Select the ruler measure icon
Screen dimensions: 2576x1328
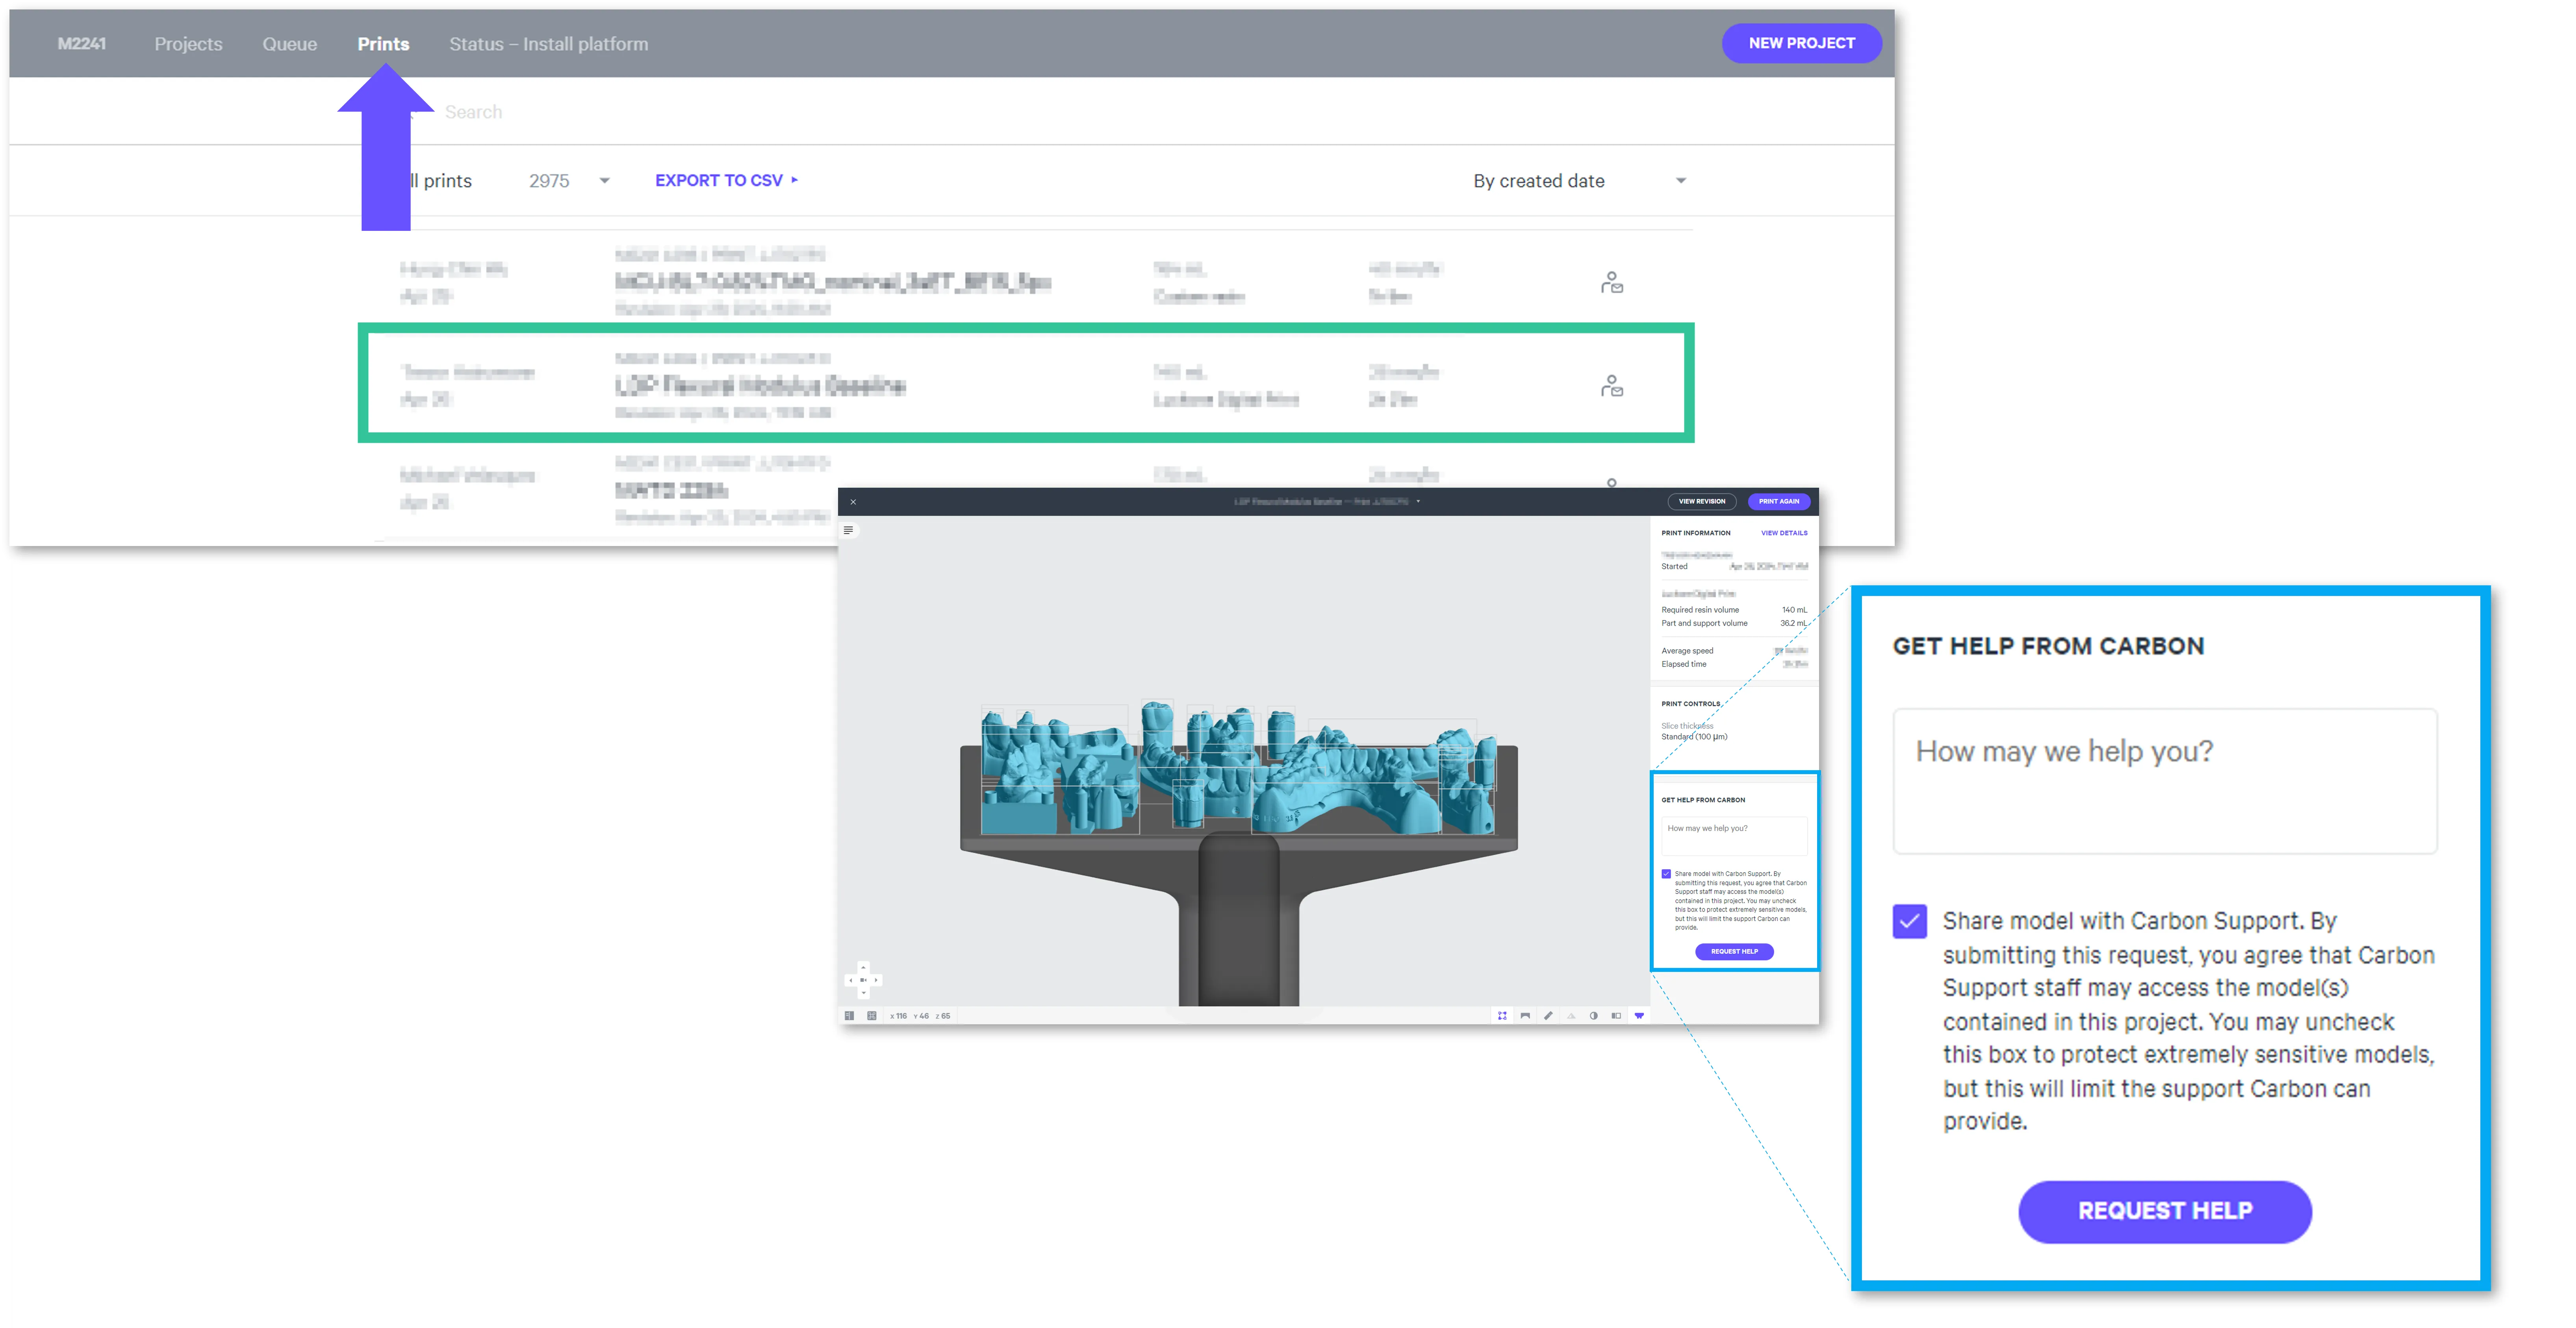point(1548,1016)
